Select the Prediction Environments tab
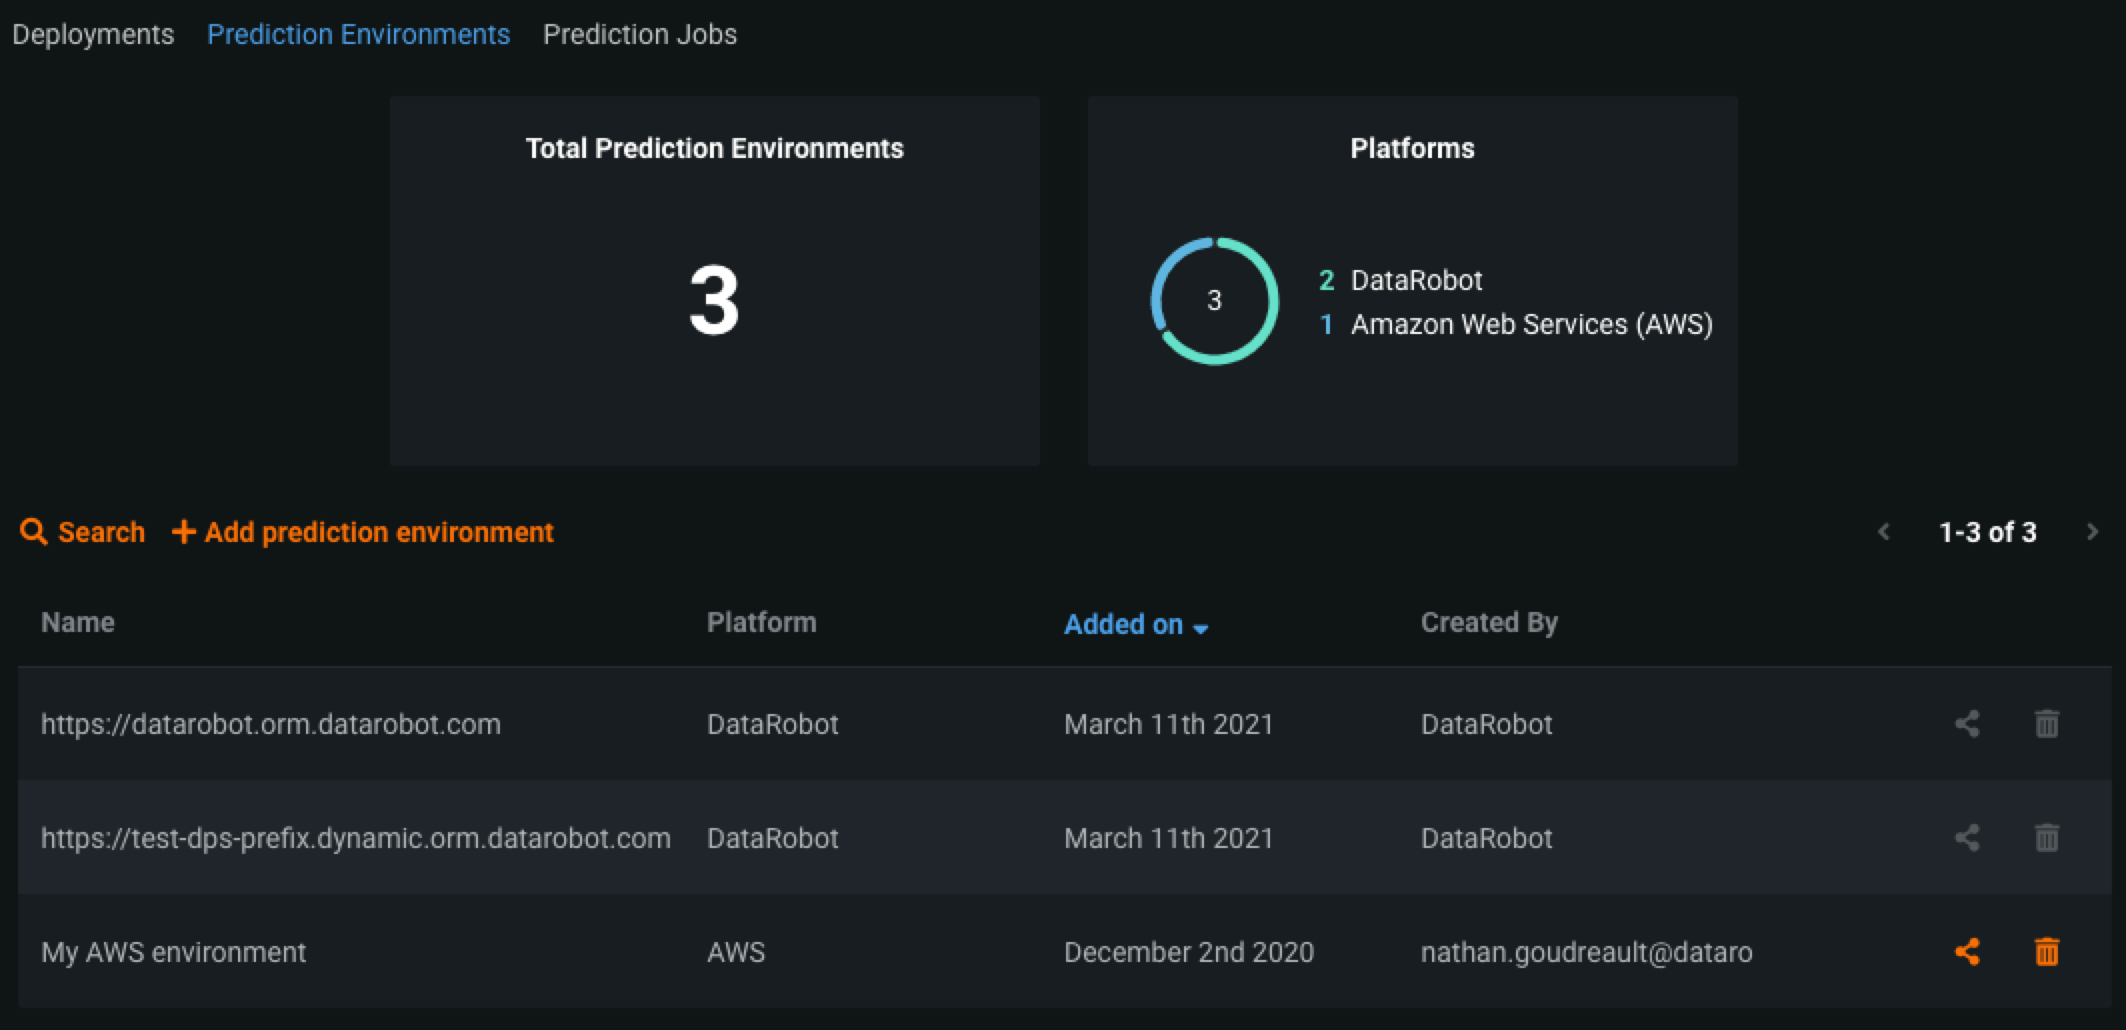 click(358, 35)
